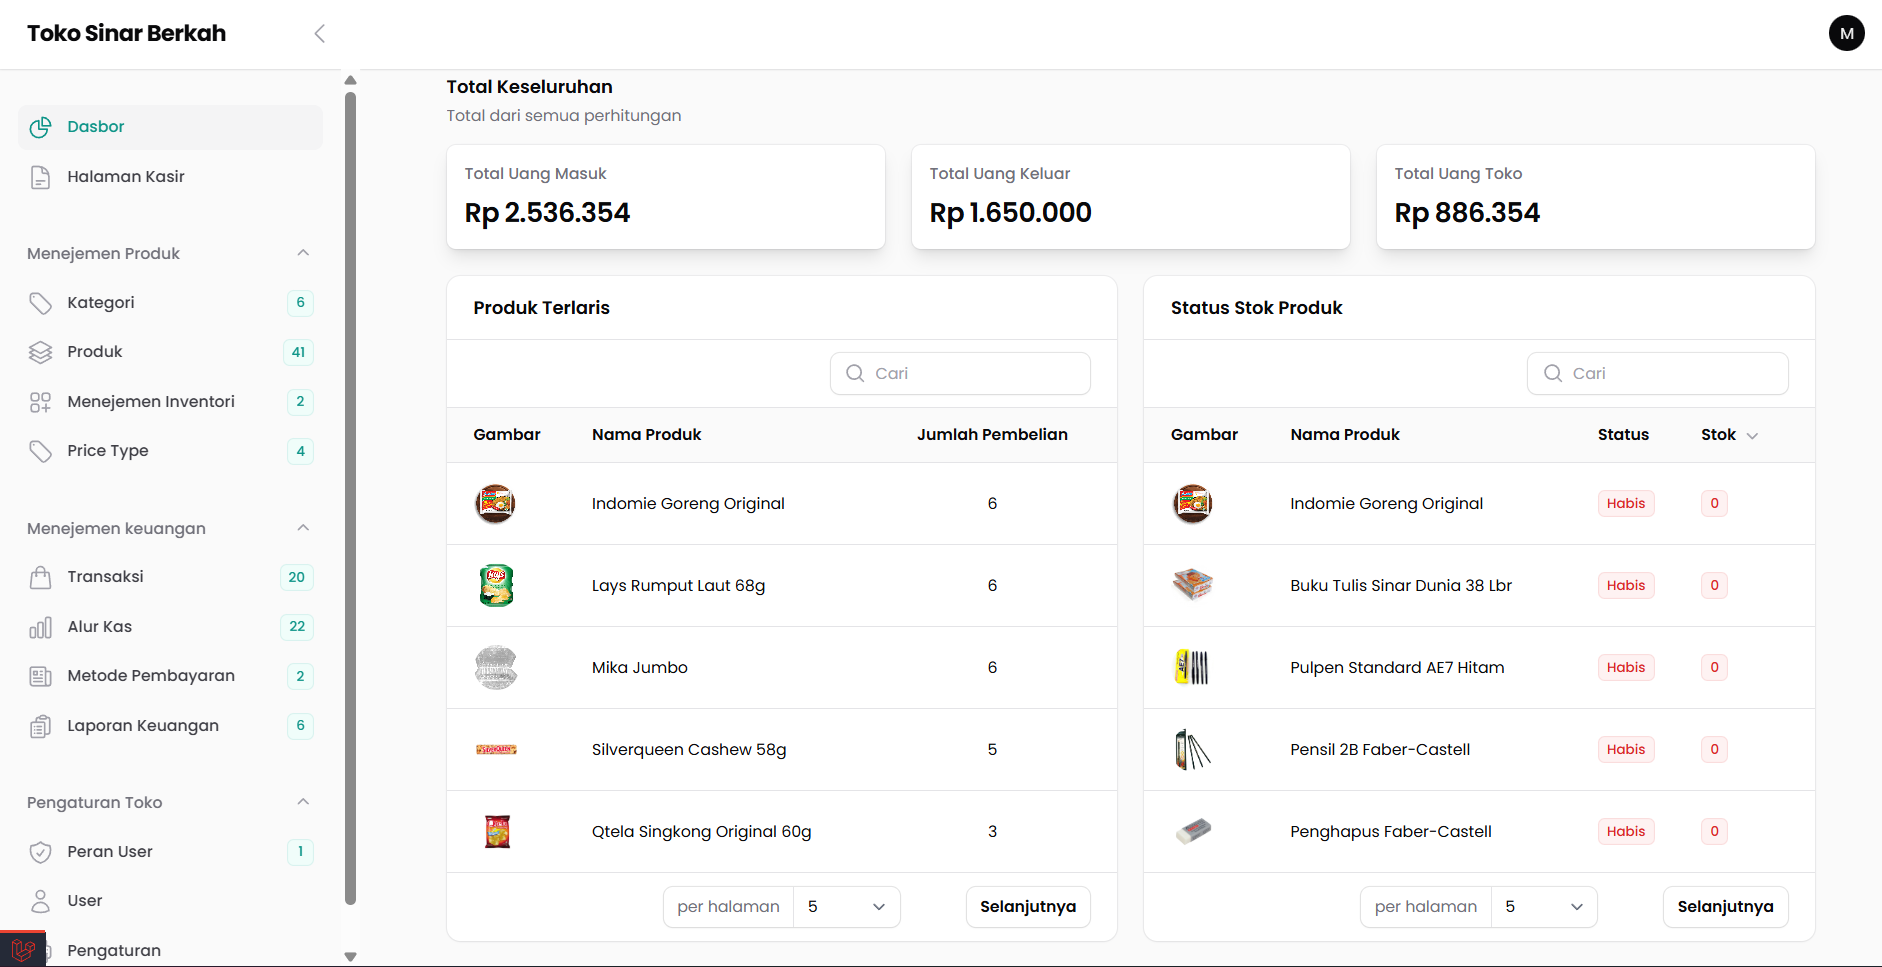This screenshot has width=1882, height=967.
Task: Go to Menejemen Inventori
Action: tap(170, 402)
